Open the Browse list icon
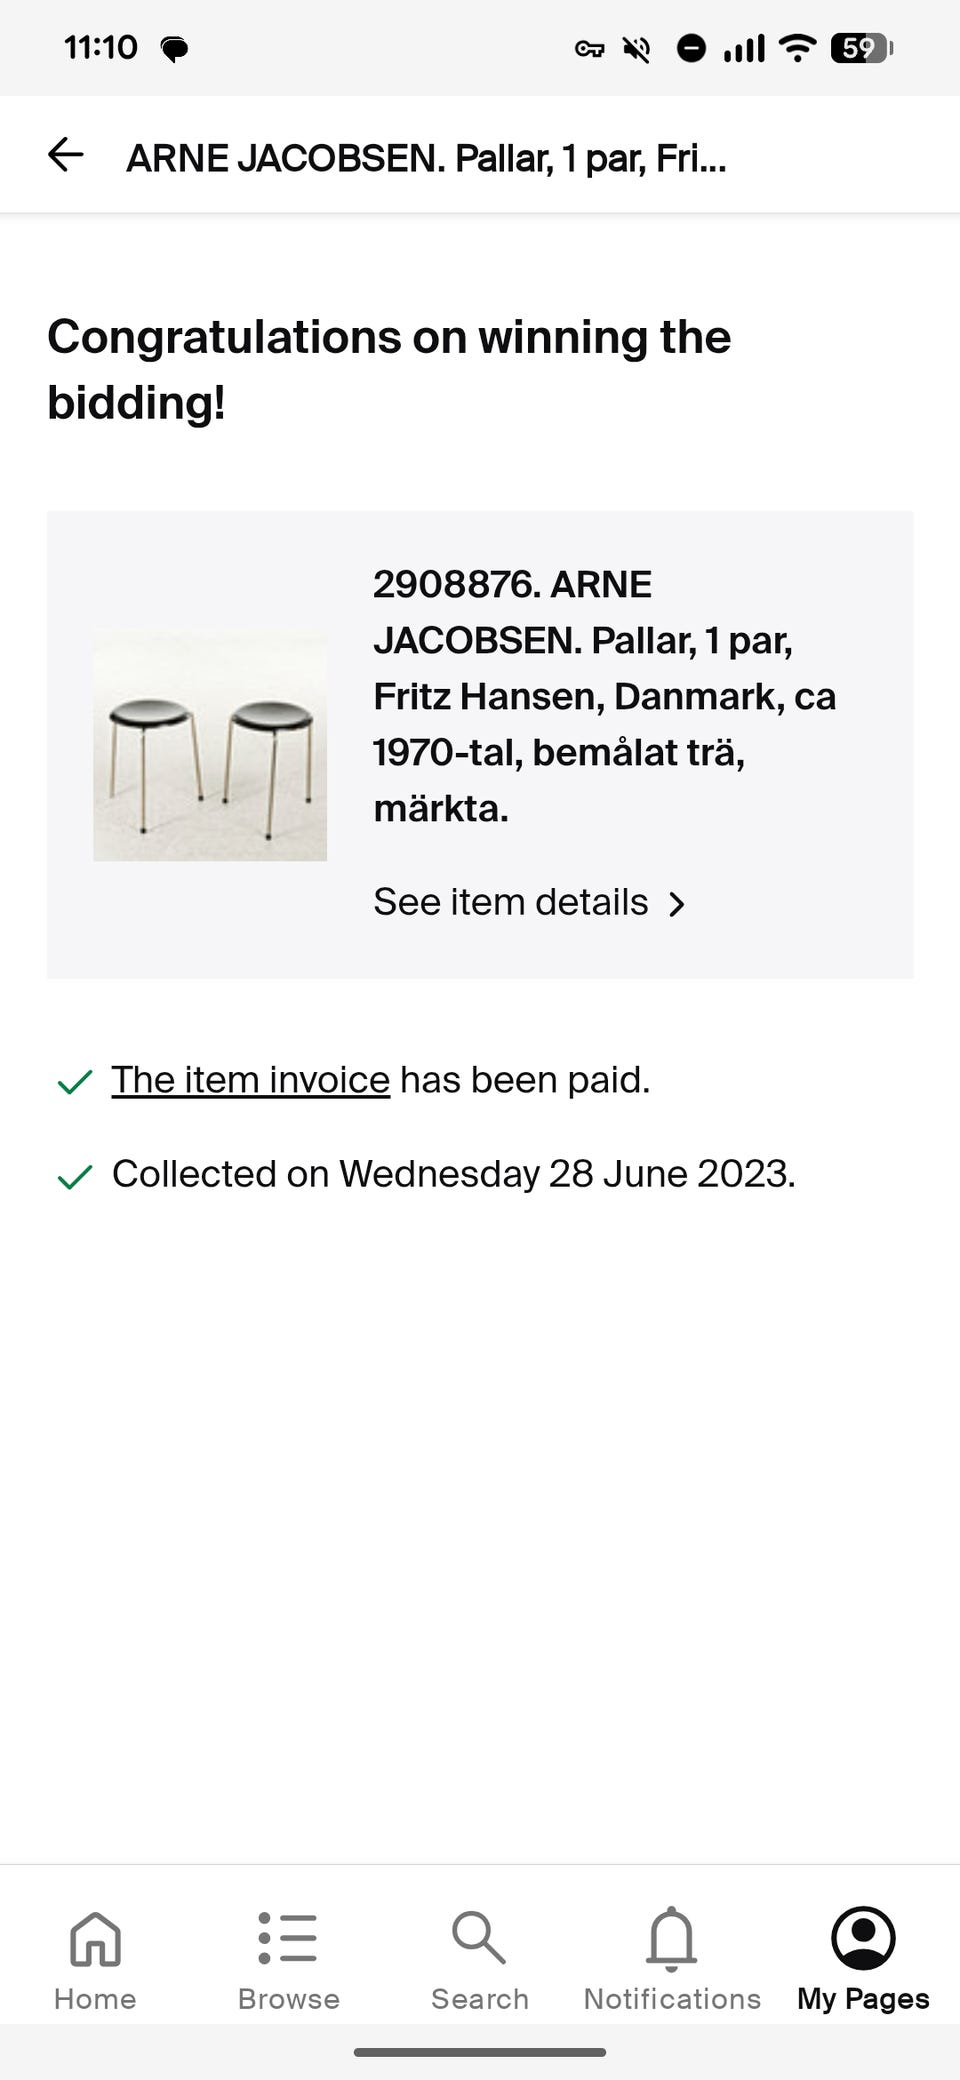 point(288,1938)
